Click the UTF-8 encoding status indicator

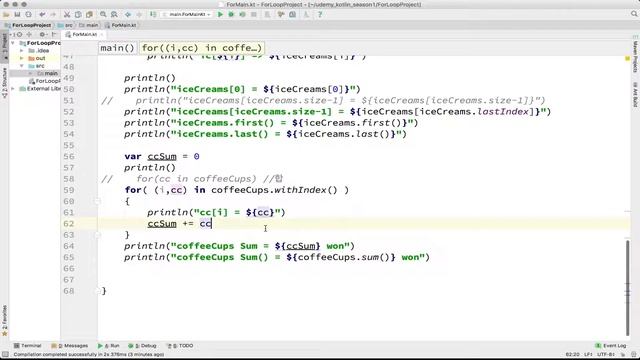click(606, 355)
